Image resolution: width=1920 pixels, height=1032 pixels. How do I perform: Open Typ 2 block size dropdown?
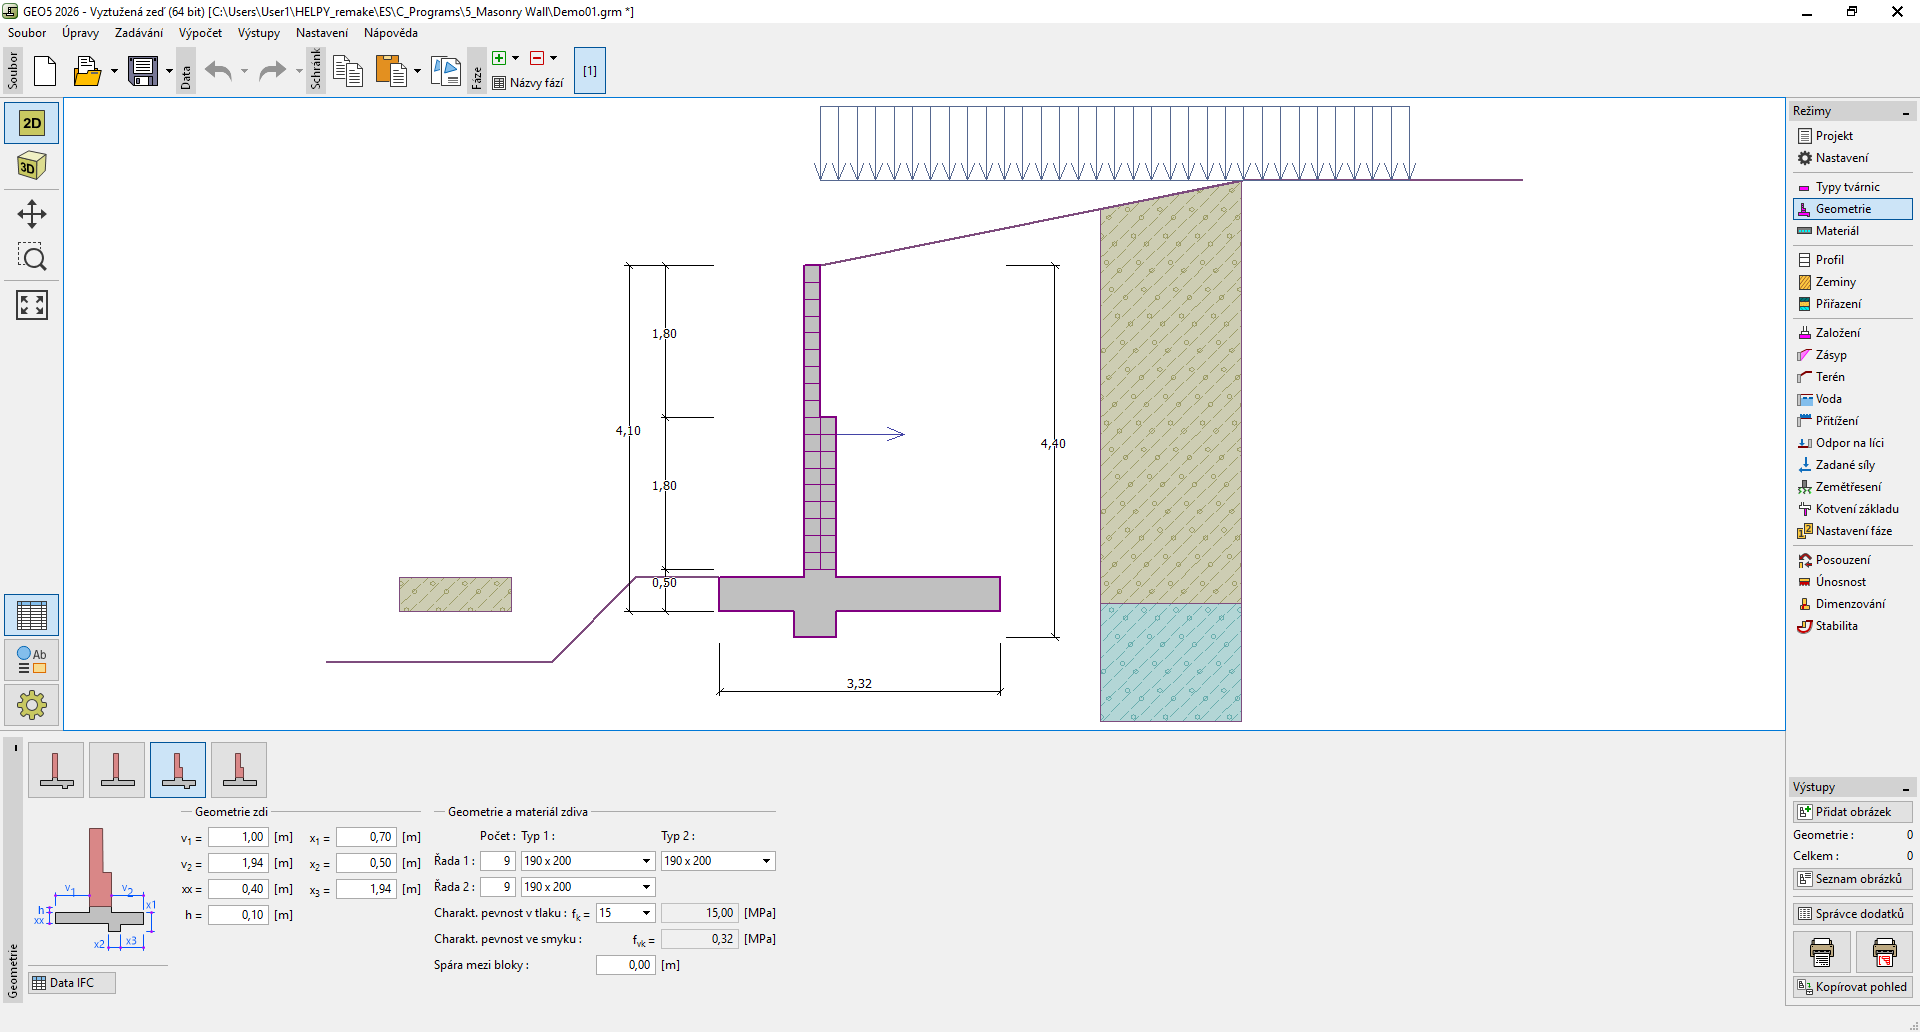766,861
